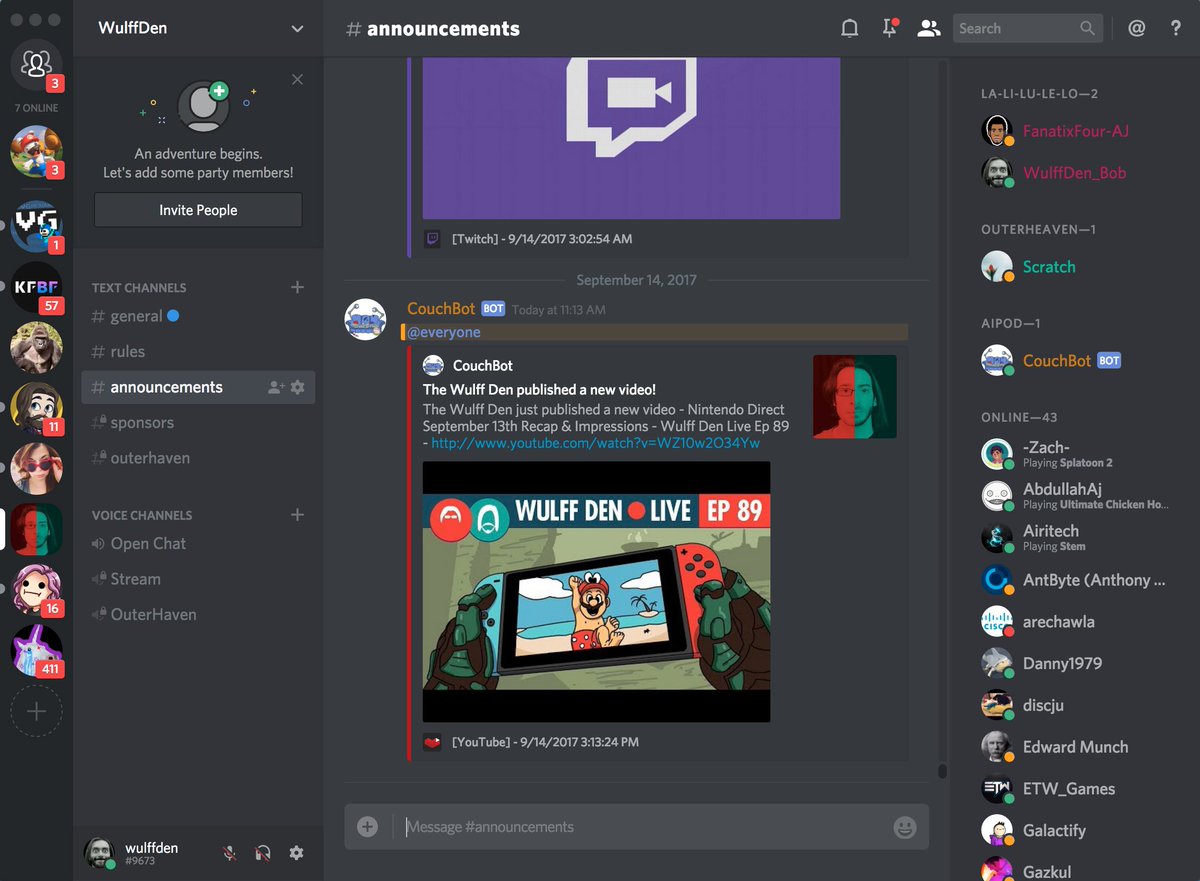The width and height of the screenshot is (1200, 881).
Task: Open FanatixFour-AJ member profile
Action: (1068, 131)
